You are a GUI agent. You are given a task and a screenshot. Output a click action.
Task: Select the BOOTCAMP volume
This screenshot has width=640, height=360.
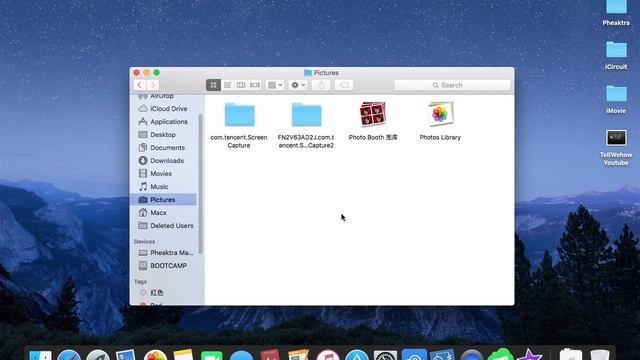click(x=163, y=266)
